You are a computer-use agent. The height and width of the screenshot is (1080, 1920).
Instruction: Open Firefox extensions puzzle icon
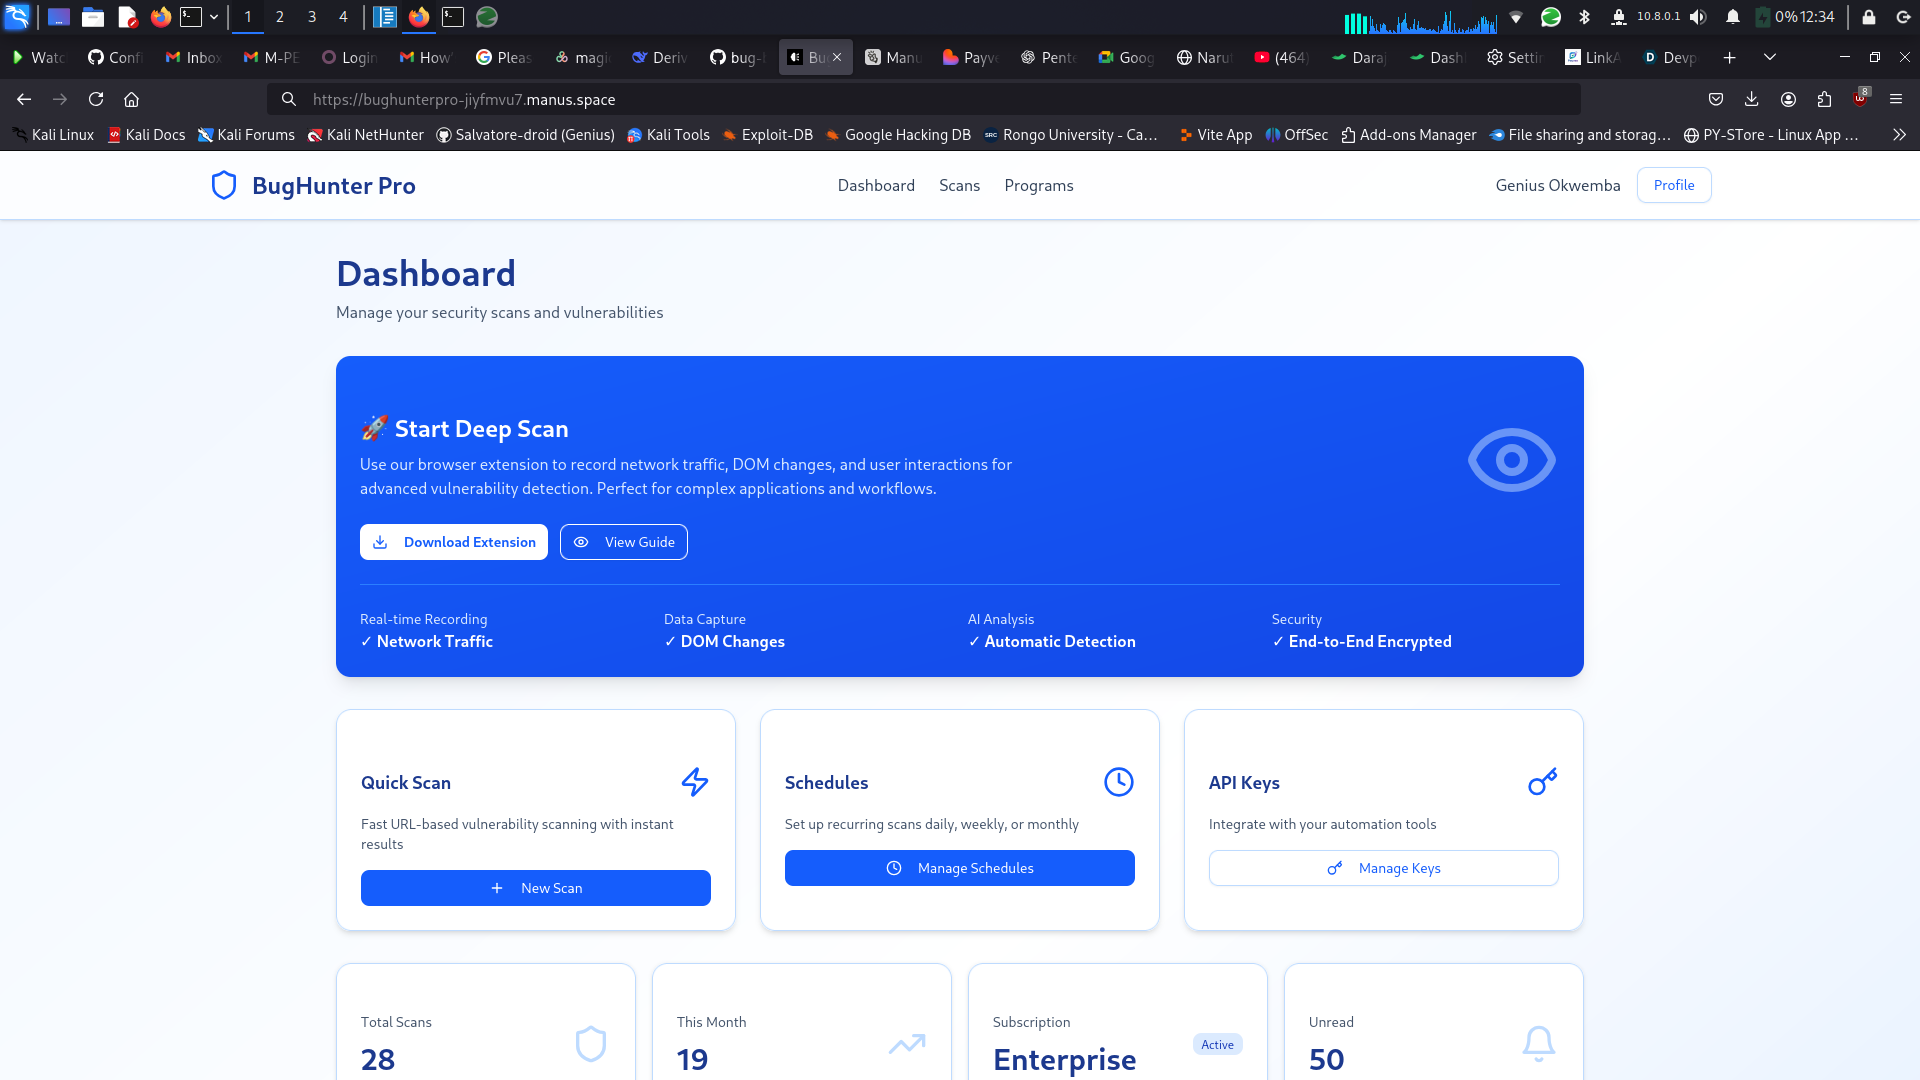click(1824, 99)
